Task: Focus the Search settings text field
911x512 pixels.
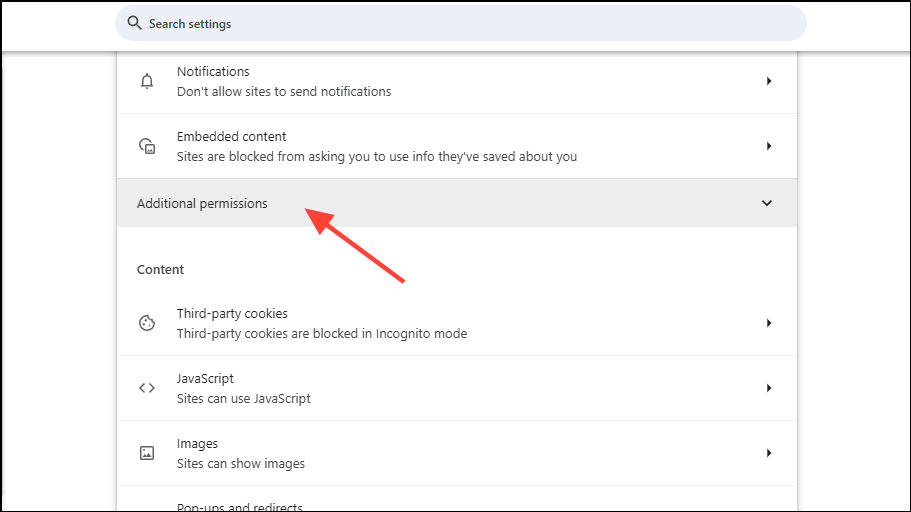Action: coord(460,23)
